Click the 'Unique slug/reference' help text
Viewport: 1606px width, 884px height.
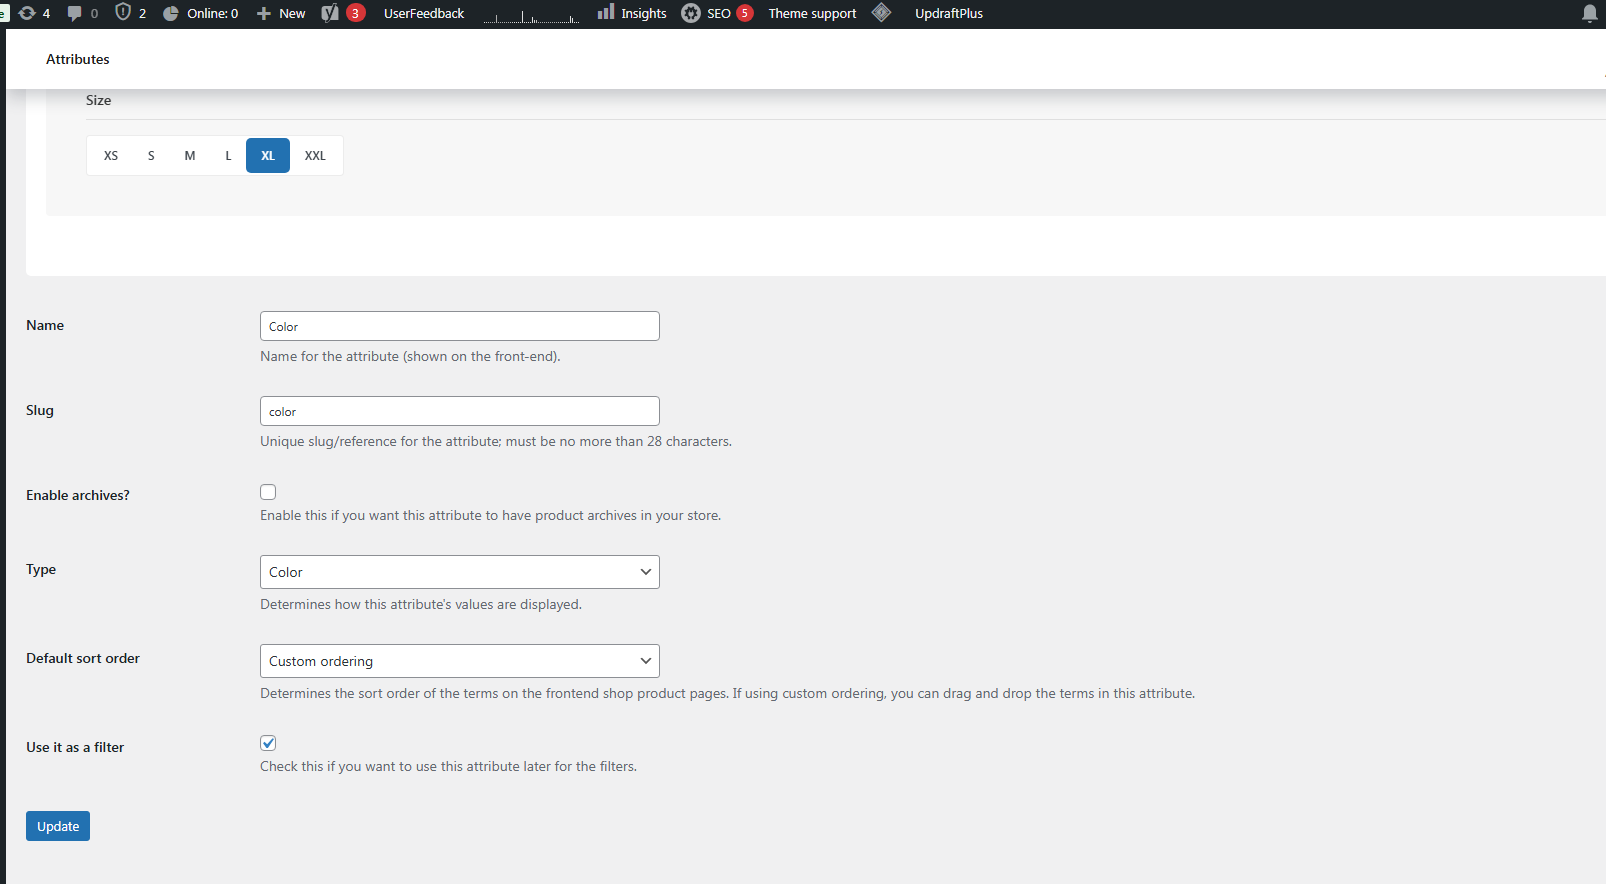[x=496, y=441]
